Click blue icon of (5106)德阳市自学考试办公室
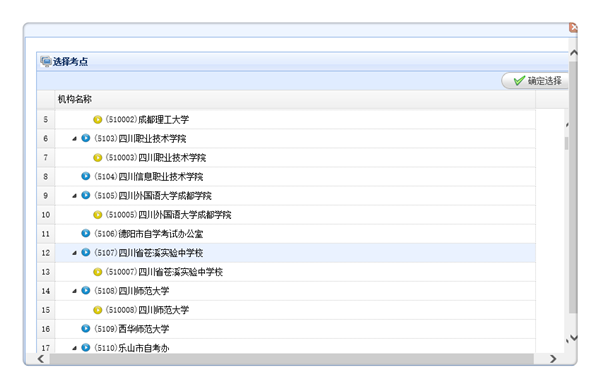 point(86,233)
